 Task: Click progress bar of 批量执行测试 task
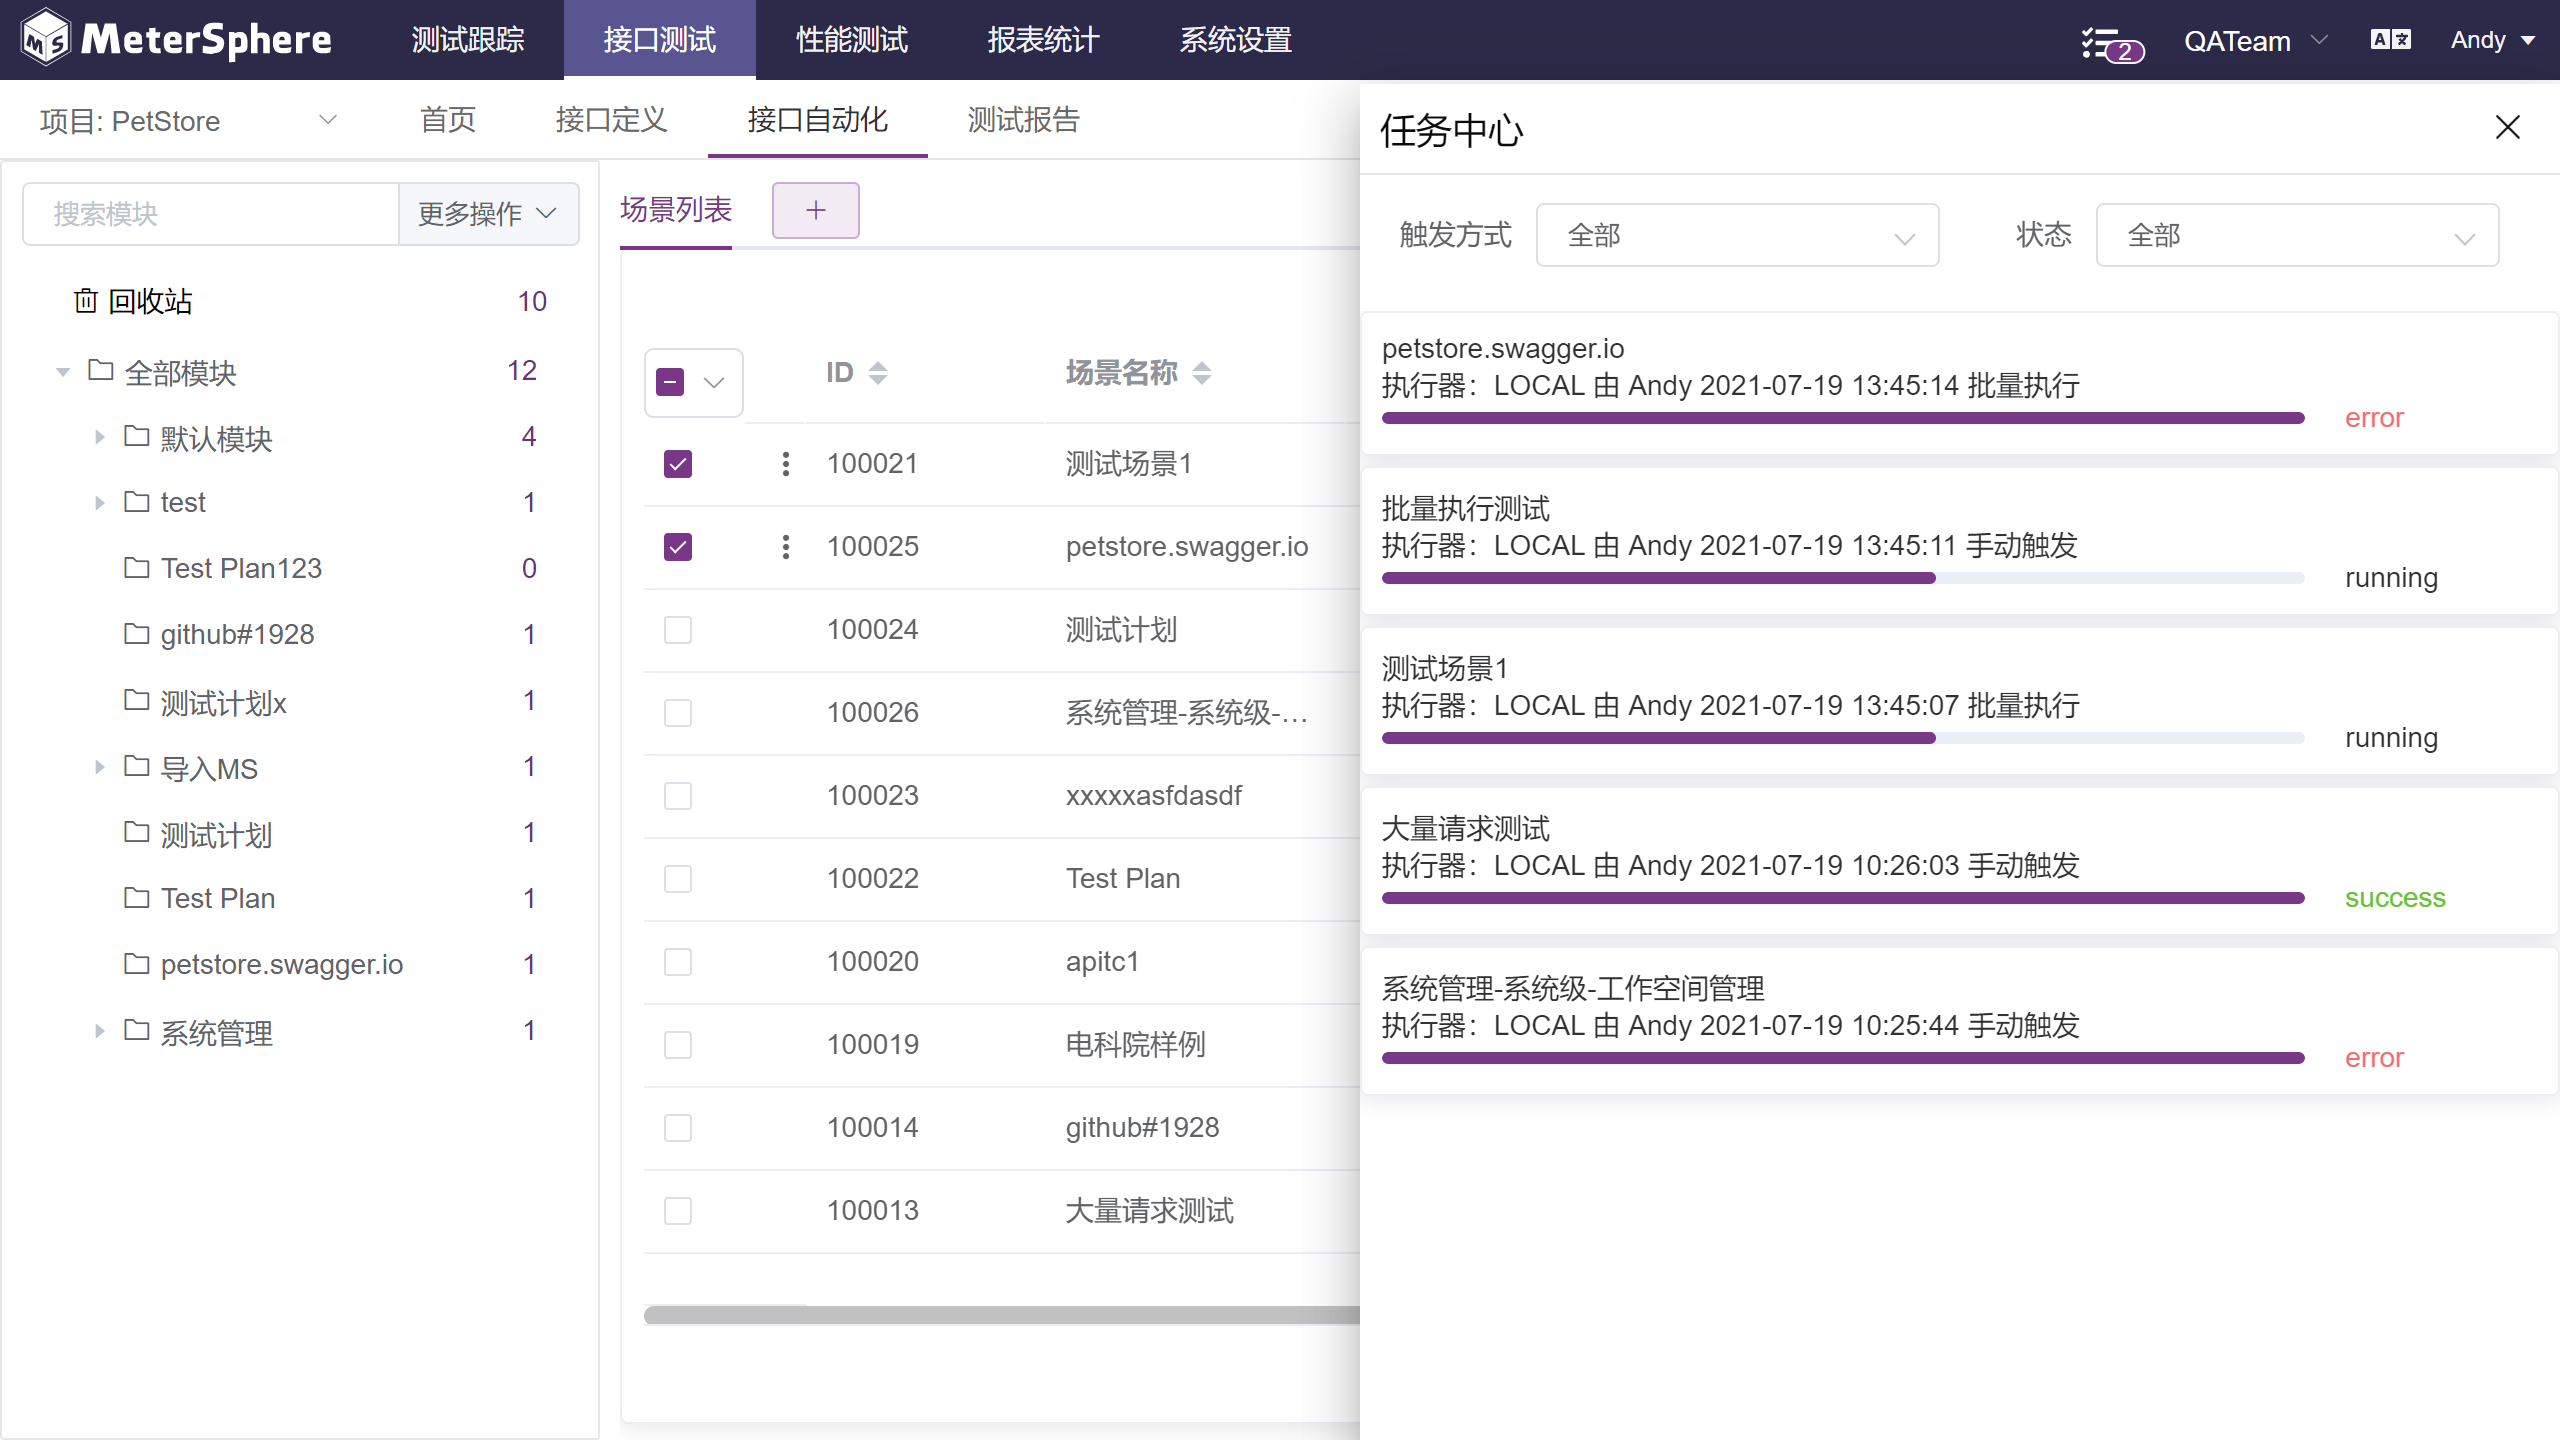point(1843,578)
